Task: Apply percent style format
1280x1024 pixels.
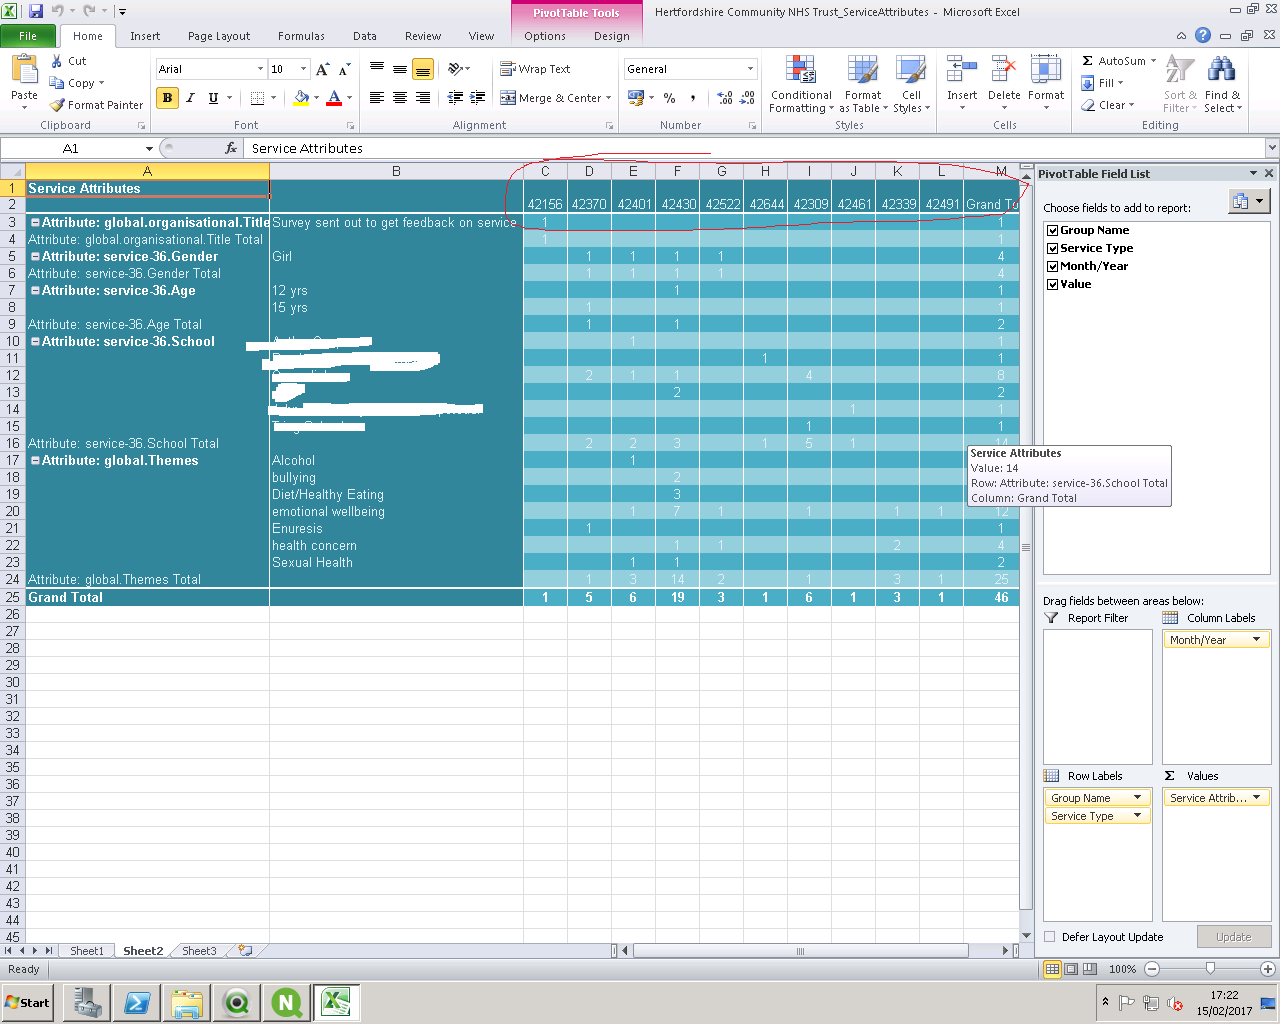Action: coord(670,98)
